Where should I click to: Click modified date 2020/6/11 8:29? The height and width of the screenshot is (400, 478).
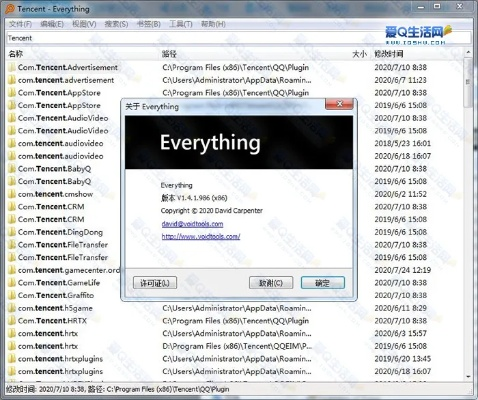click(x=400, y=308)
